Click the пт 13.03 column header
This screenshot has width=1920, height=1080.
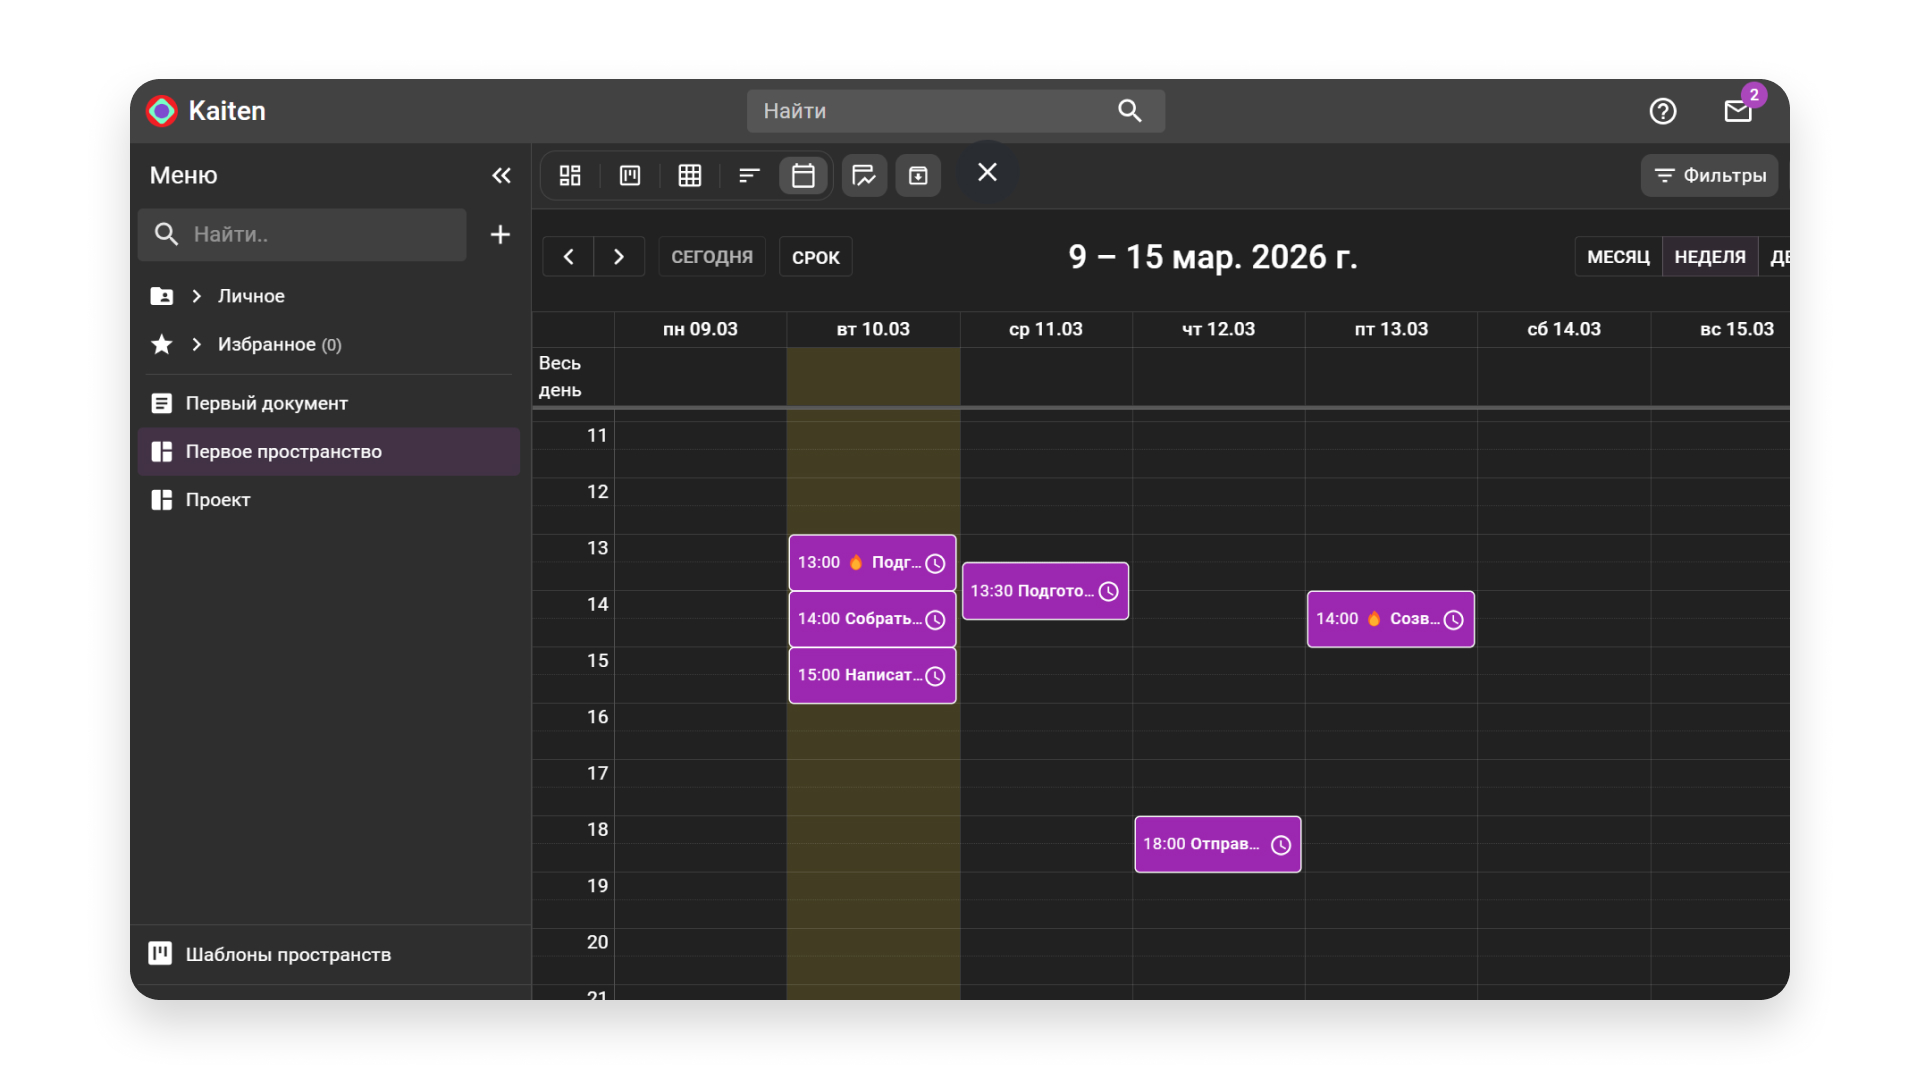[1391, 329]
